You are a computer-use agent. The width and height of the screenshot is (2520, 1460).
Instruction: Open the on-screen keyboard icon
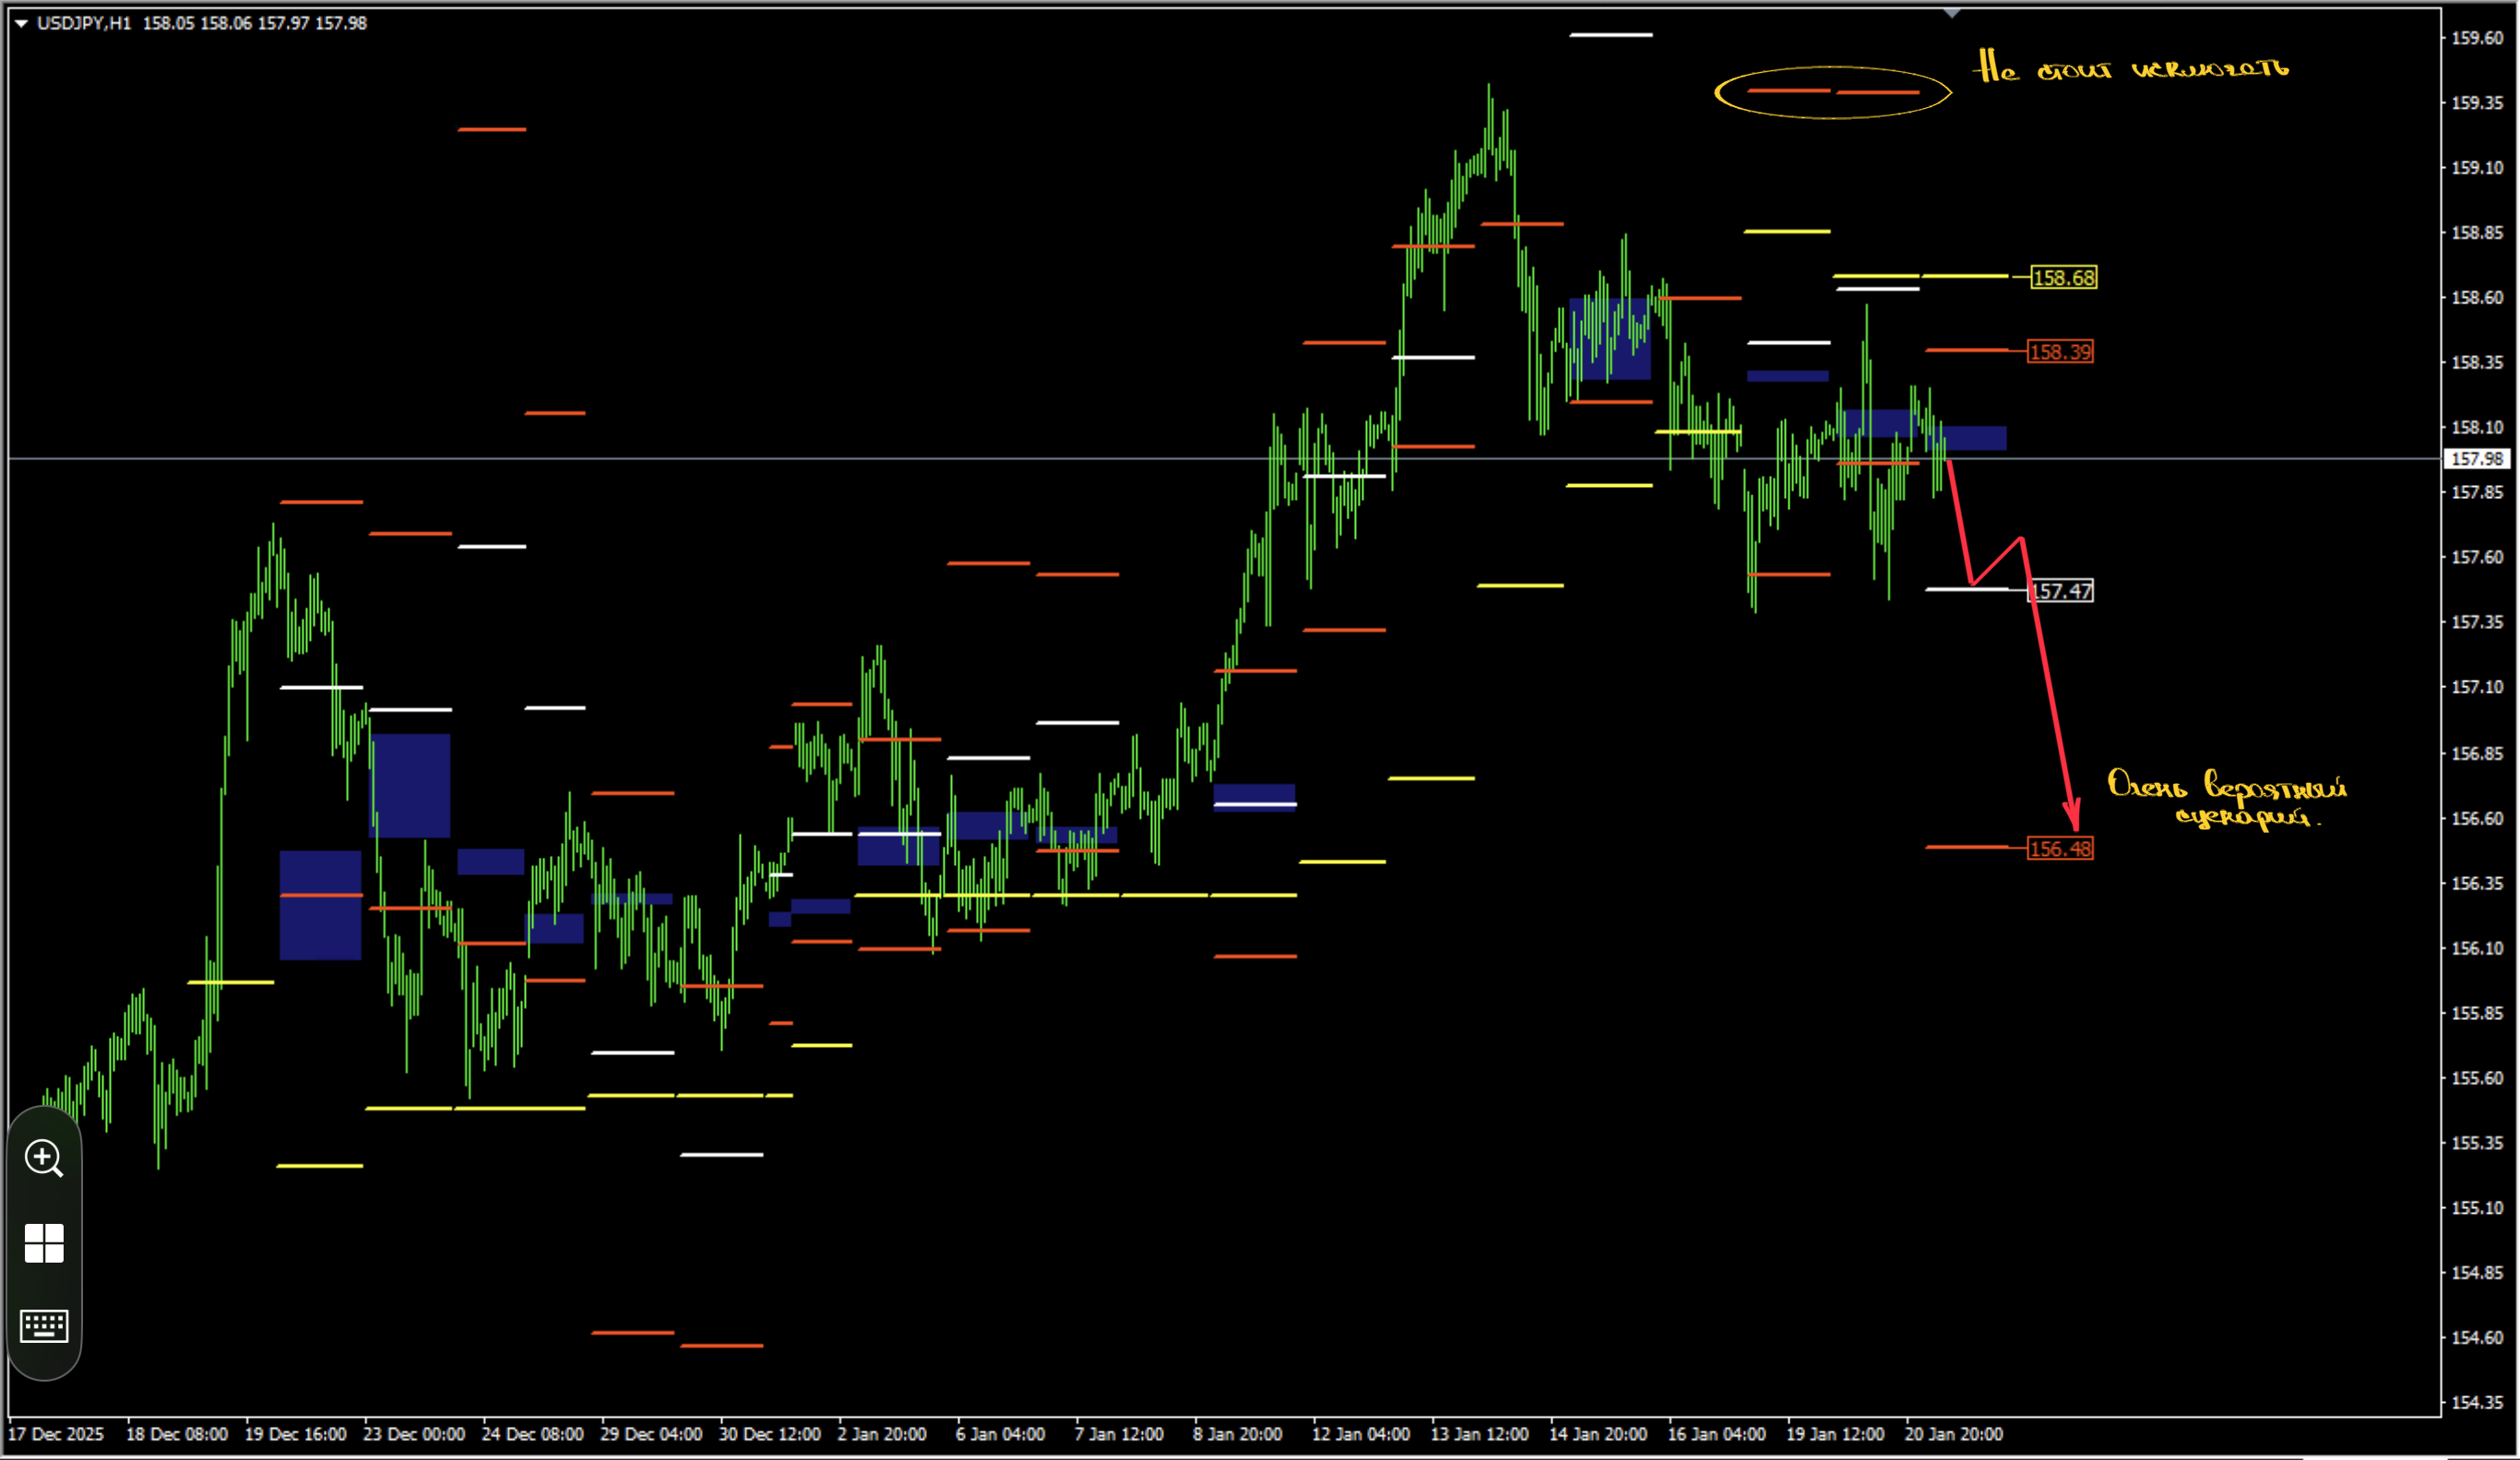[44, 1326]
